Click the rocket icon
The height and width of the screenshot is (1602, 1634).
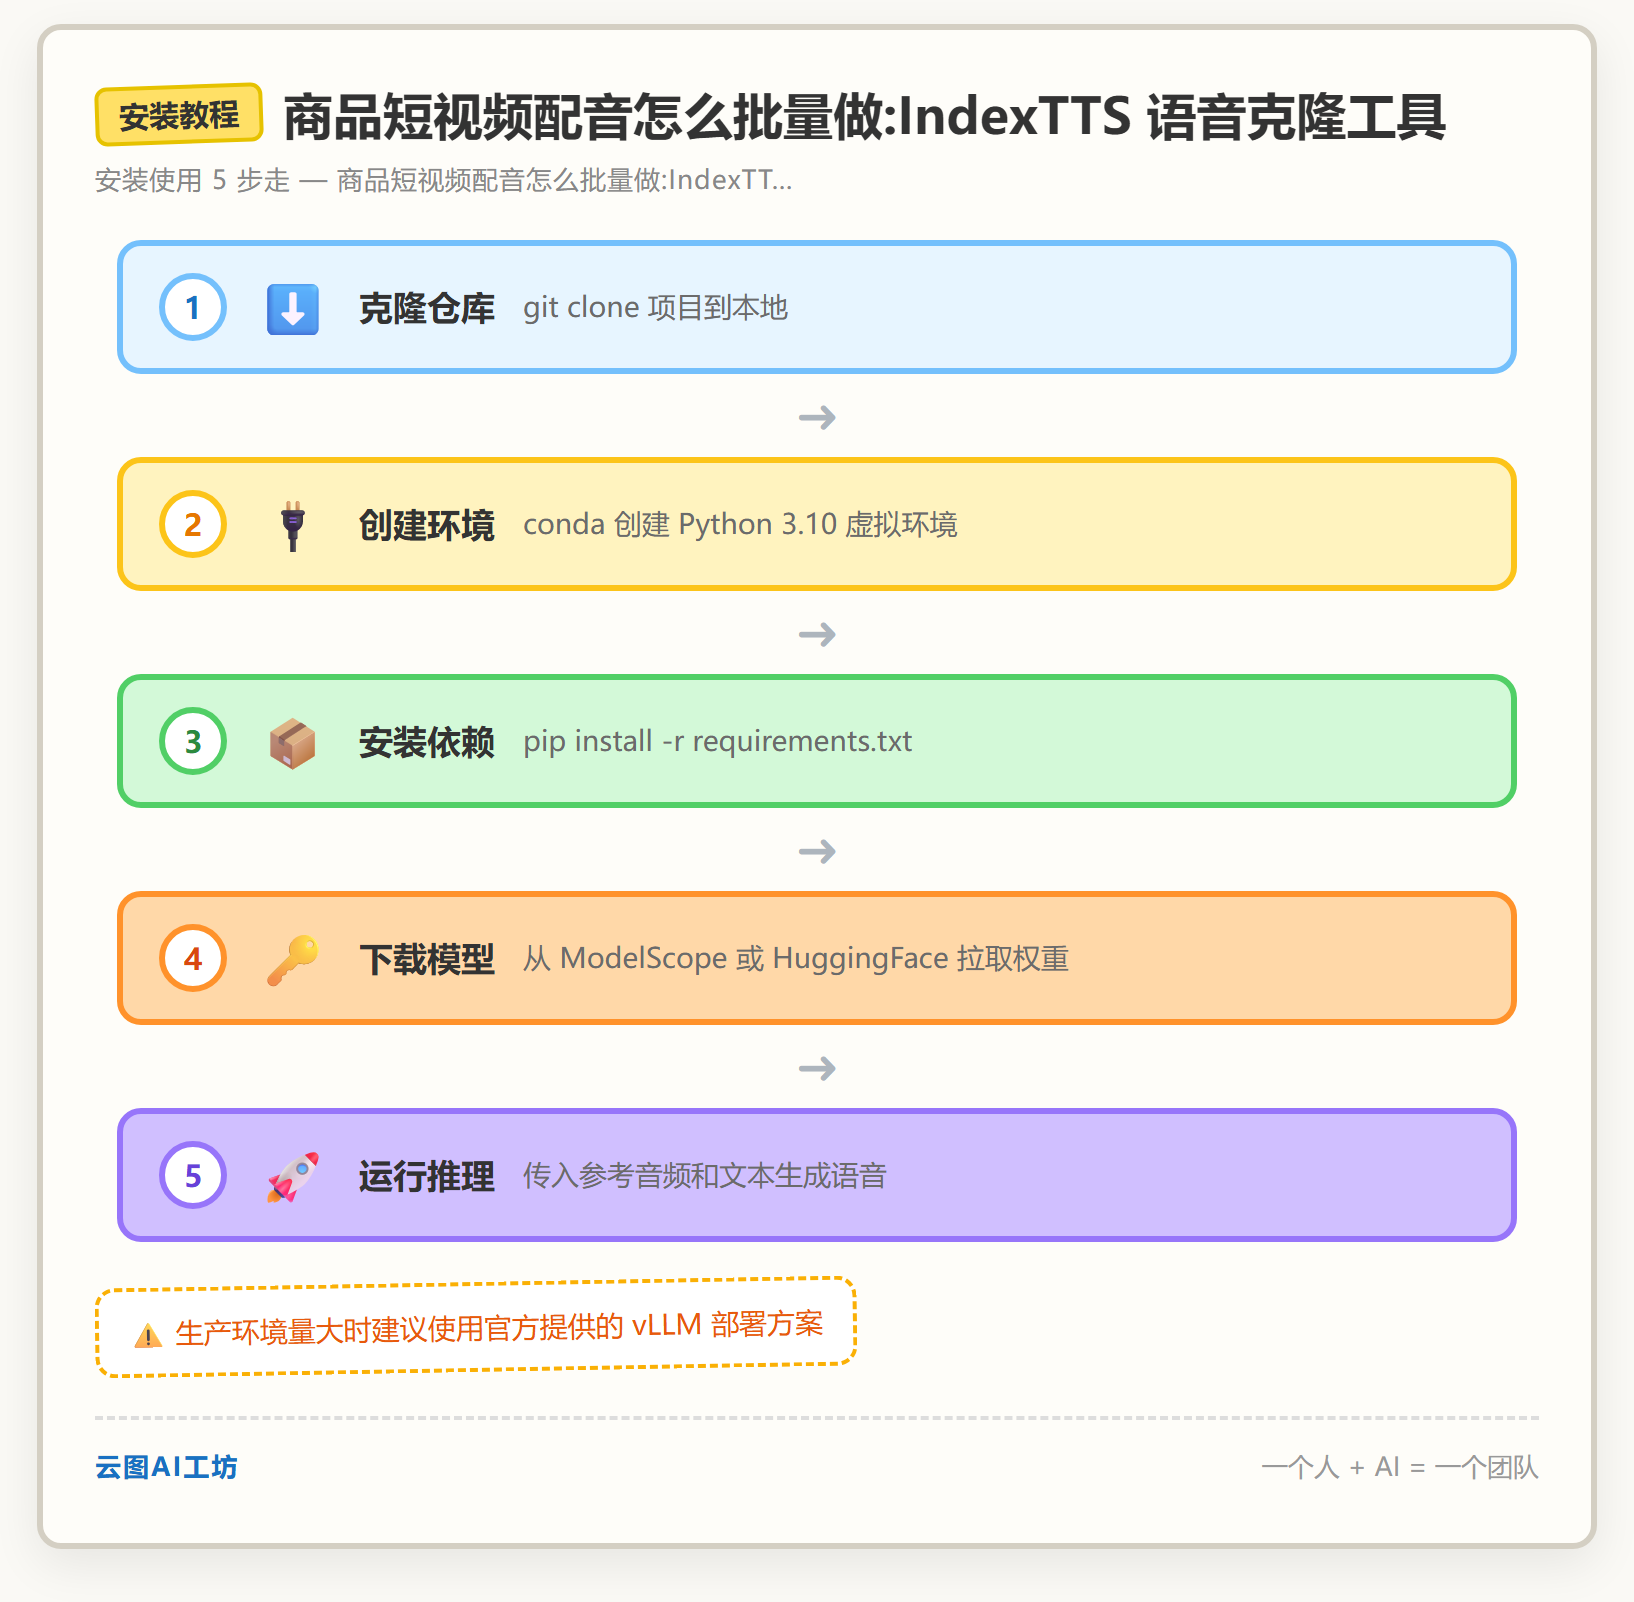[x=293, y=1176]
